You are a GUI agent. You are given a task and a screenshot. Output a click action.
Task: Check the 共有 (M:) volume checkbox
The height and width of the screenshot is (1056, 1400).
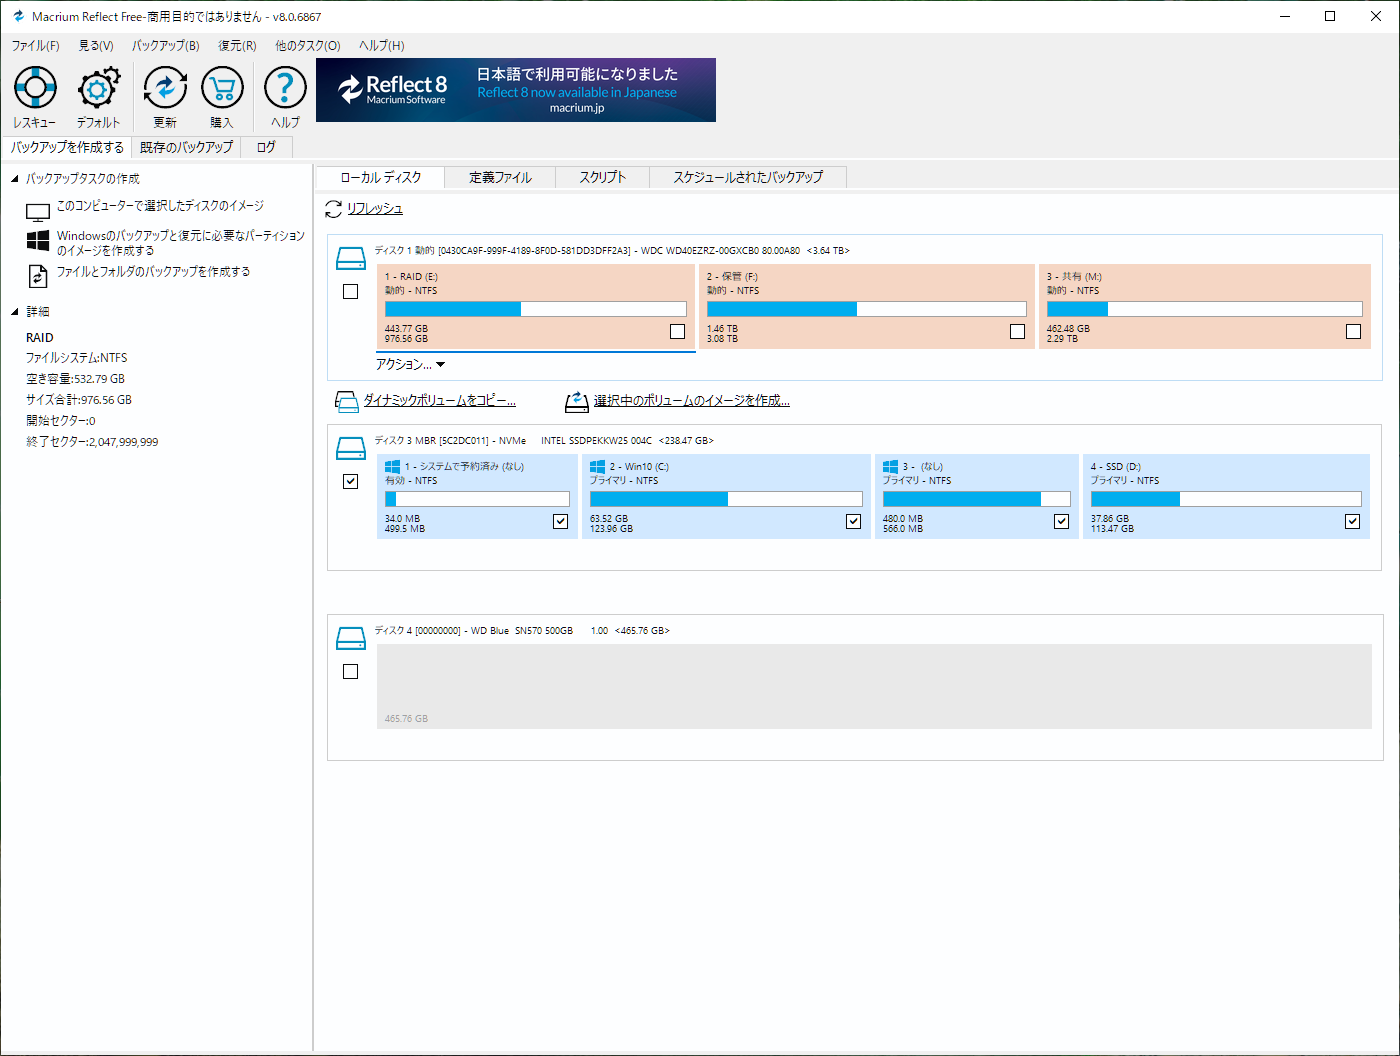[1354, 332]
